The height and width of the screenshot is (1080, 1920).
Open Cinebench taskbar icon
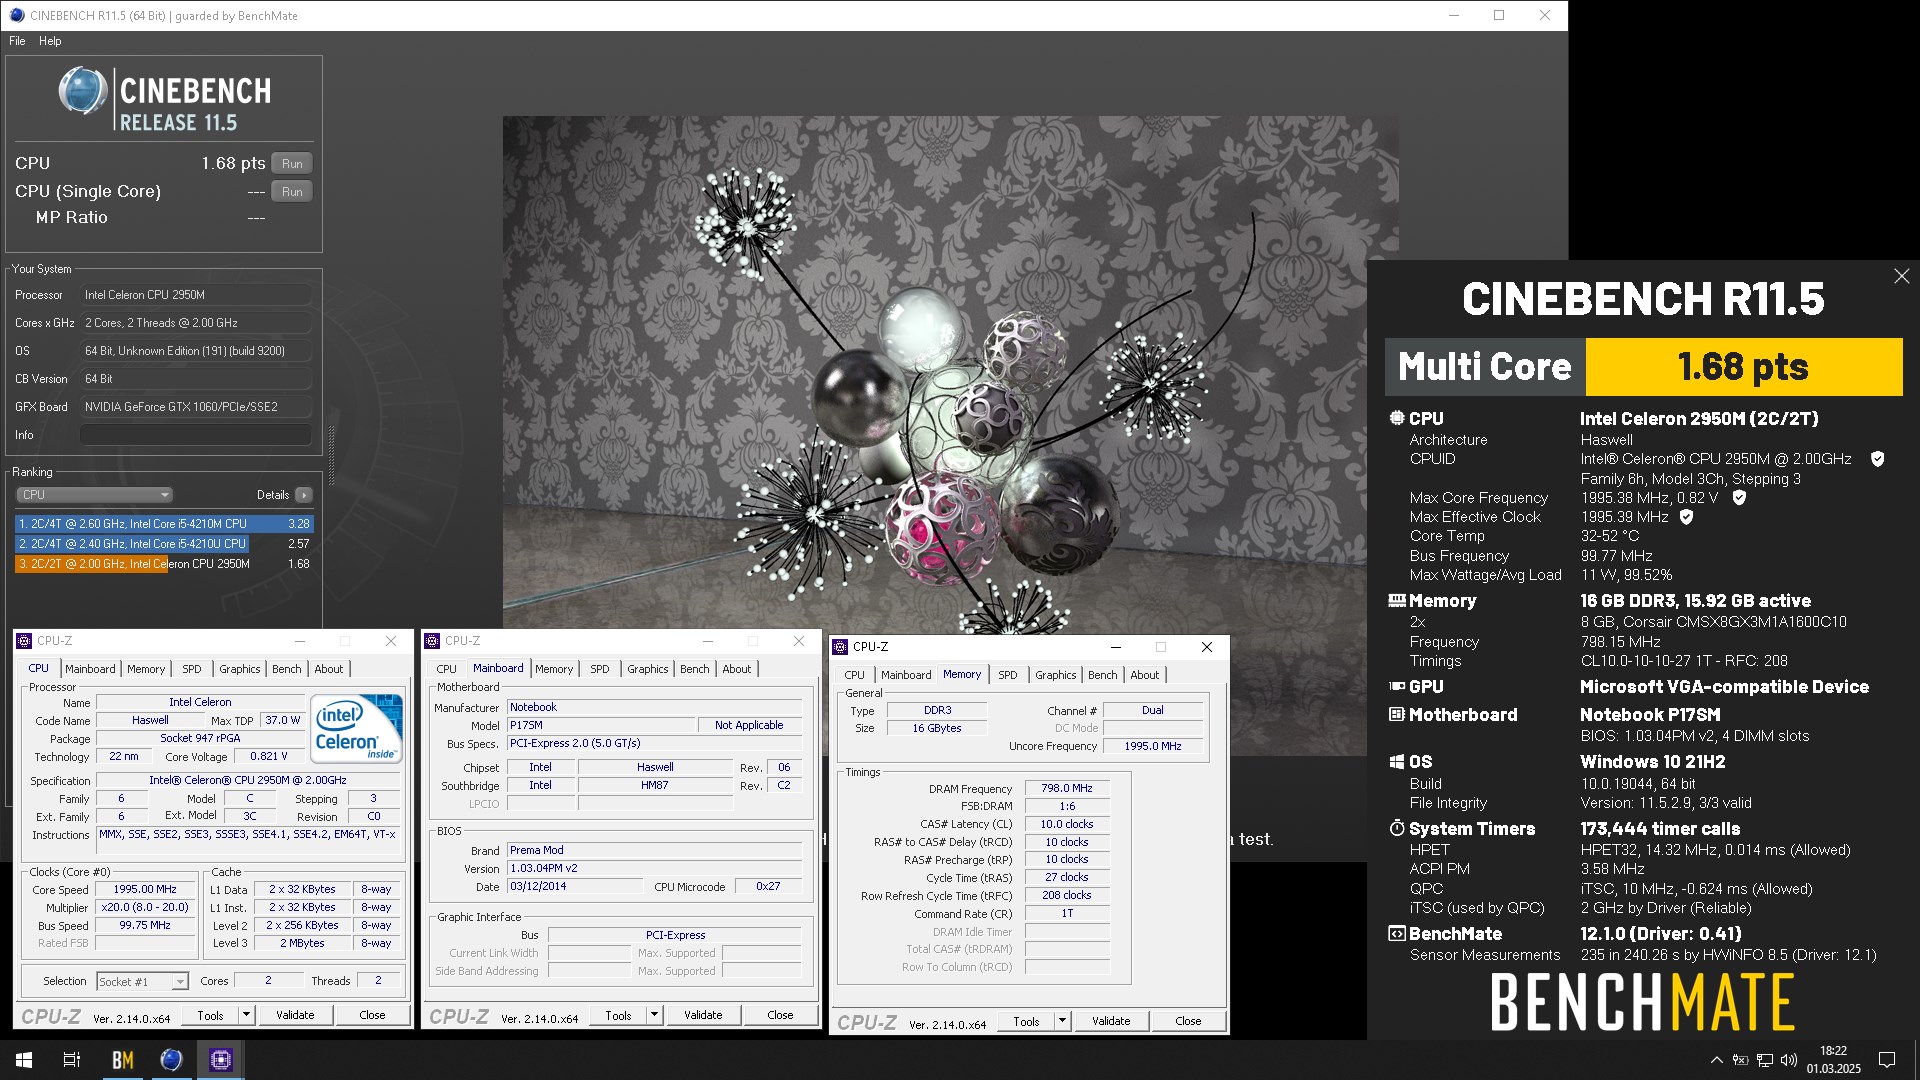(x=171, y=1060)
